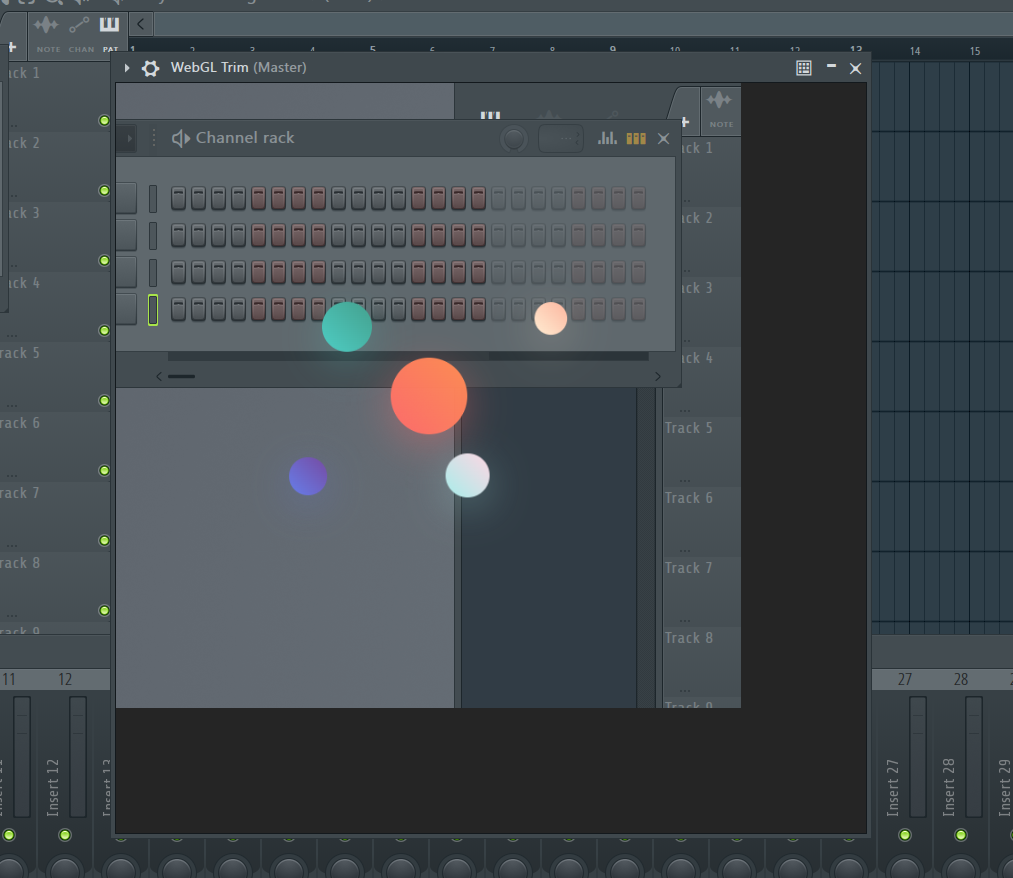Open the Channel rack graph editor bars icon
This screenshot has width=1013, height=878.
[607, 138]
